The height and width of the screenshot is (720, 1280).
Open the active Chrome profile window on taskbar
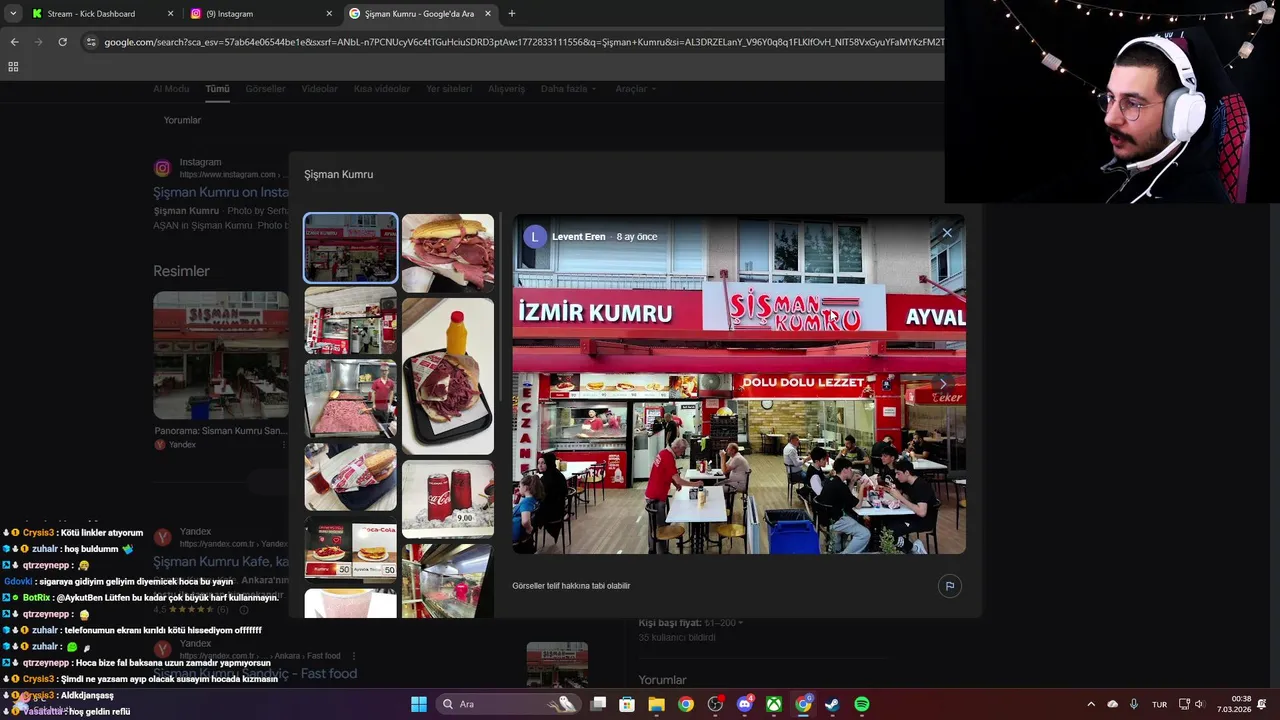pyautogui.click(x=803, y=704)
